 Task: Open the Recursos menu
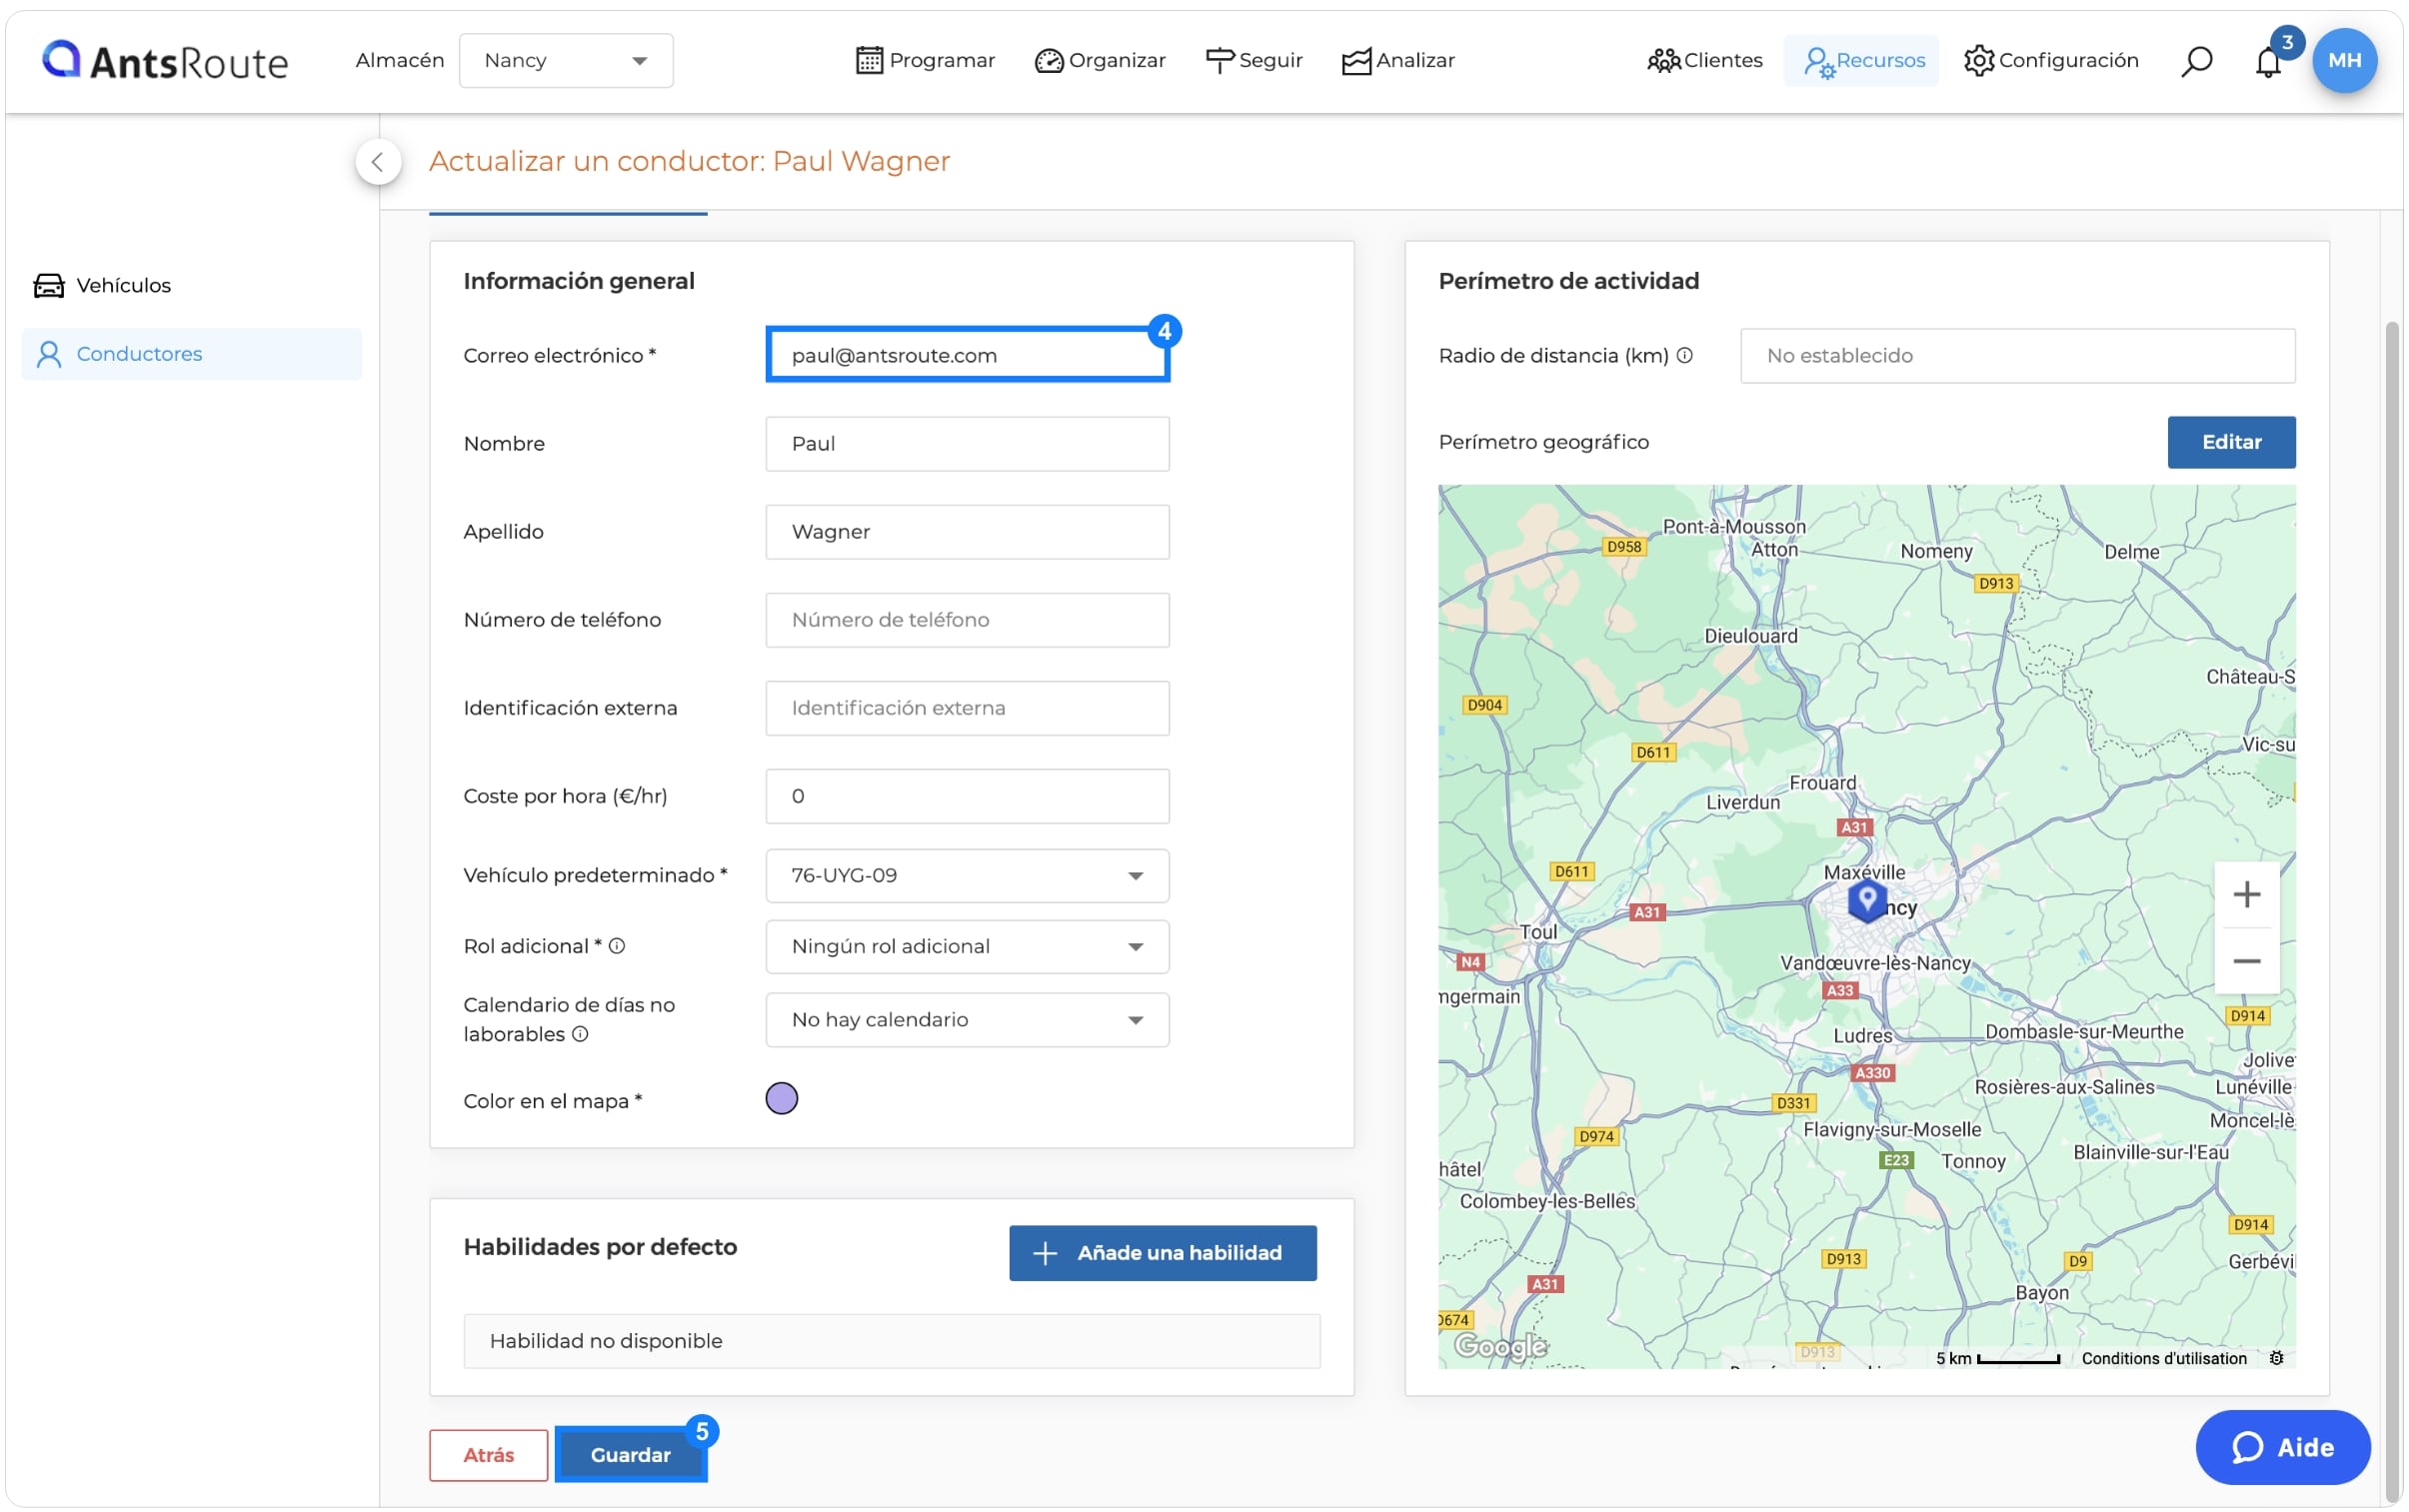(1863, 60)
